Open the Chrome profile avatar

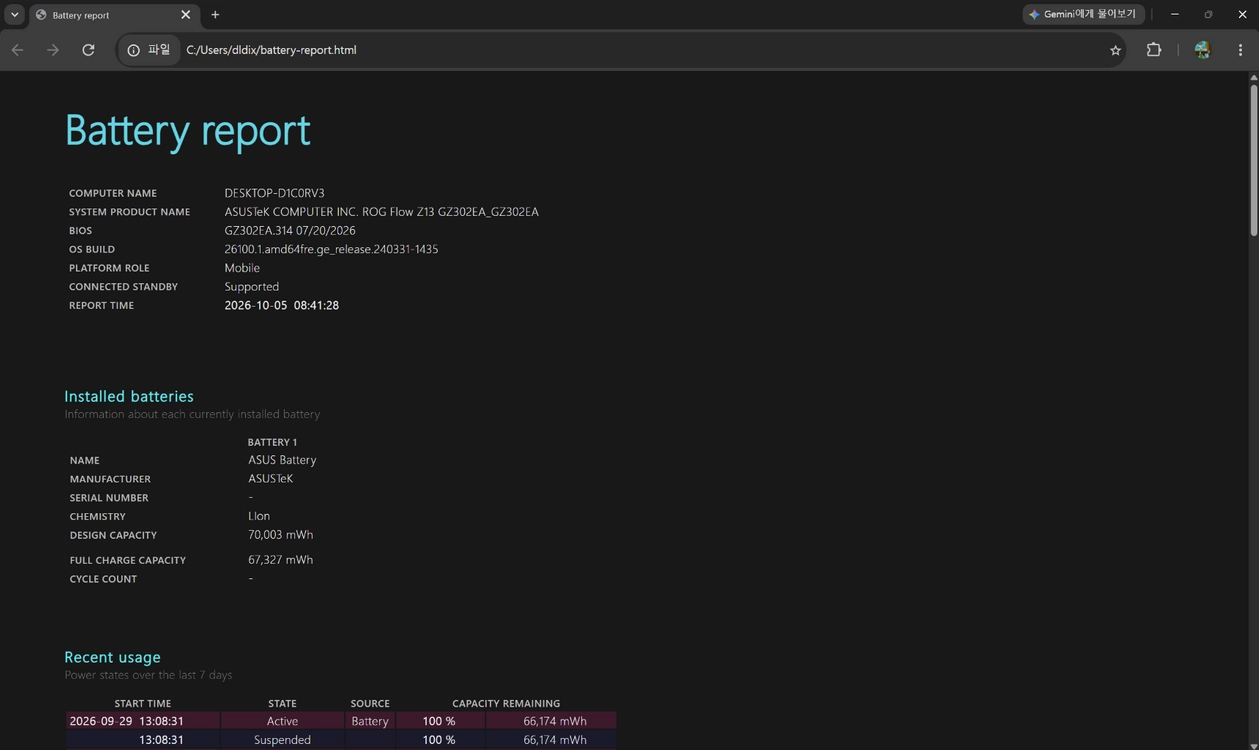coord(1202,50)
